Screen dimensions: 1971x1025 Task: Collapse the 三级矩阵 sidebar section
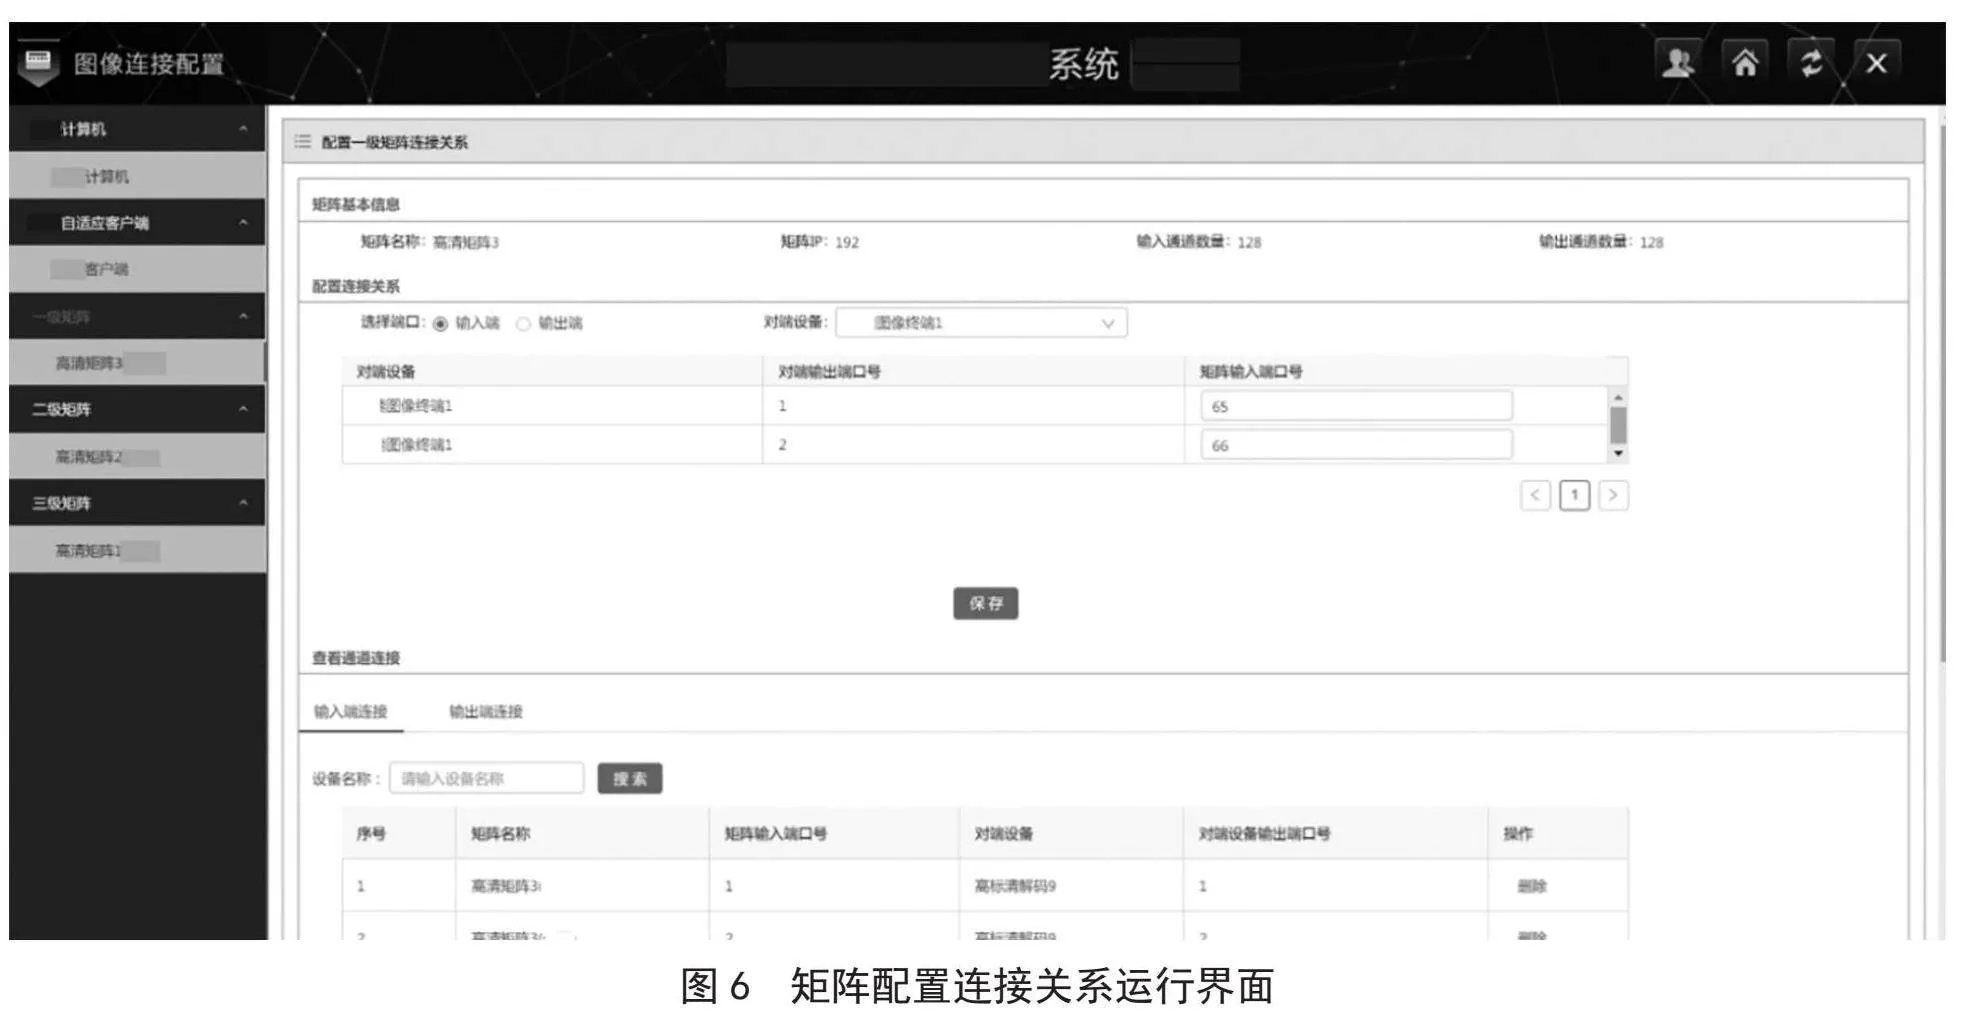click(x=243, y=503)
